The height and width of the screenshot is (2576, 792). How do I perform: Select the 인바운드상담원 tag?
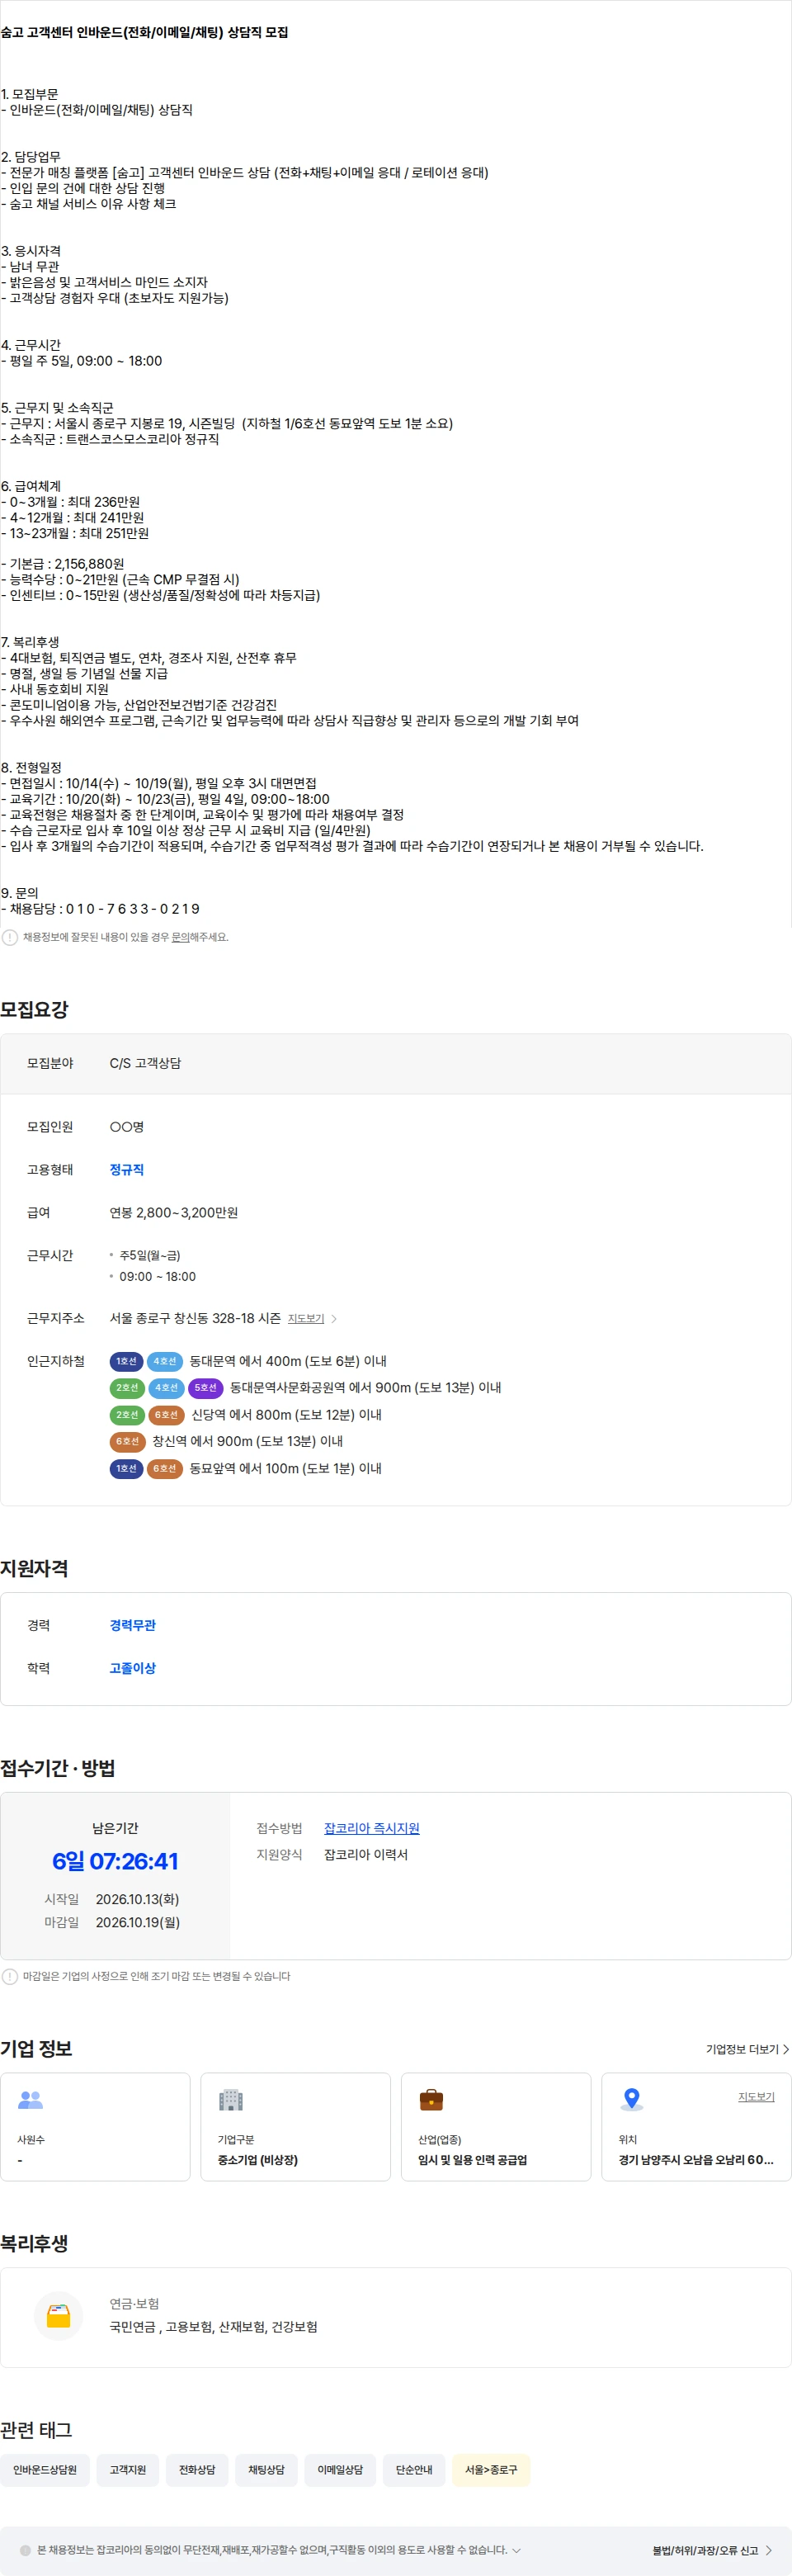point(45,2470)
